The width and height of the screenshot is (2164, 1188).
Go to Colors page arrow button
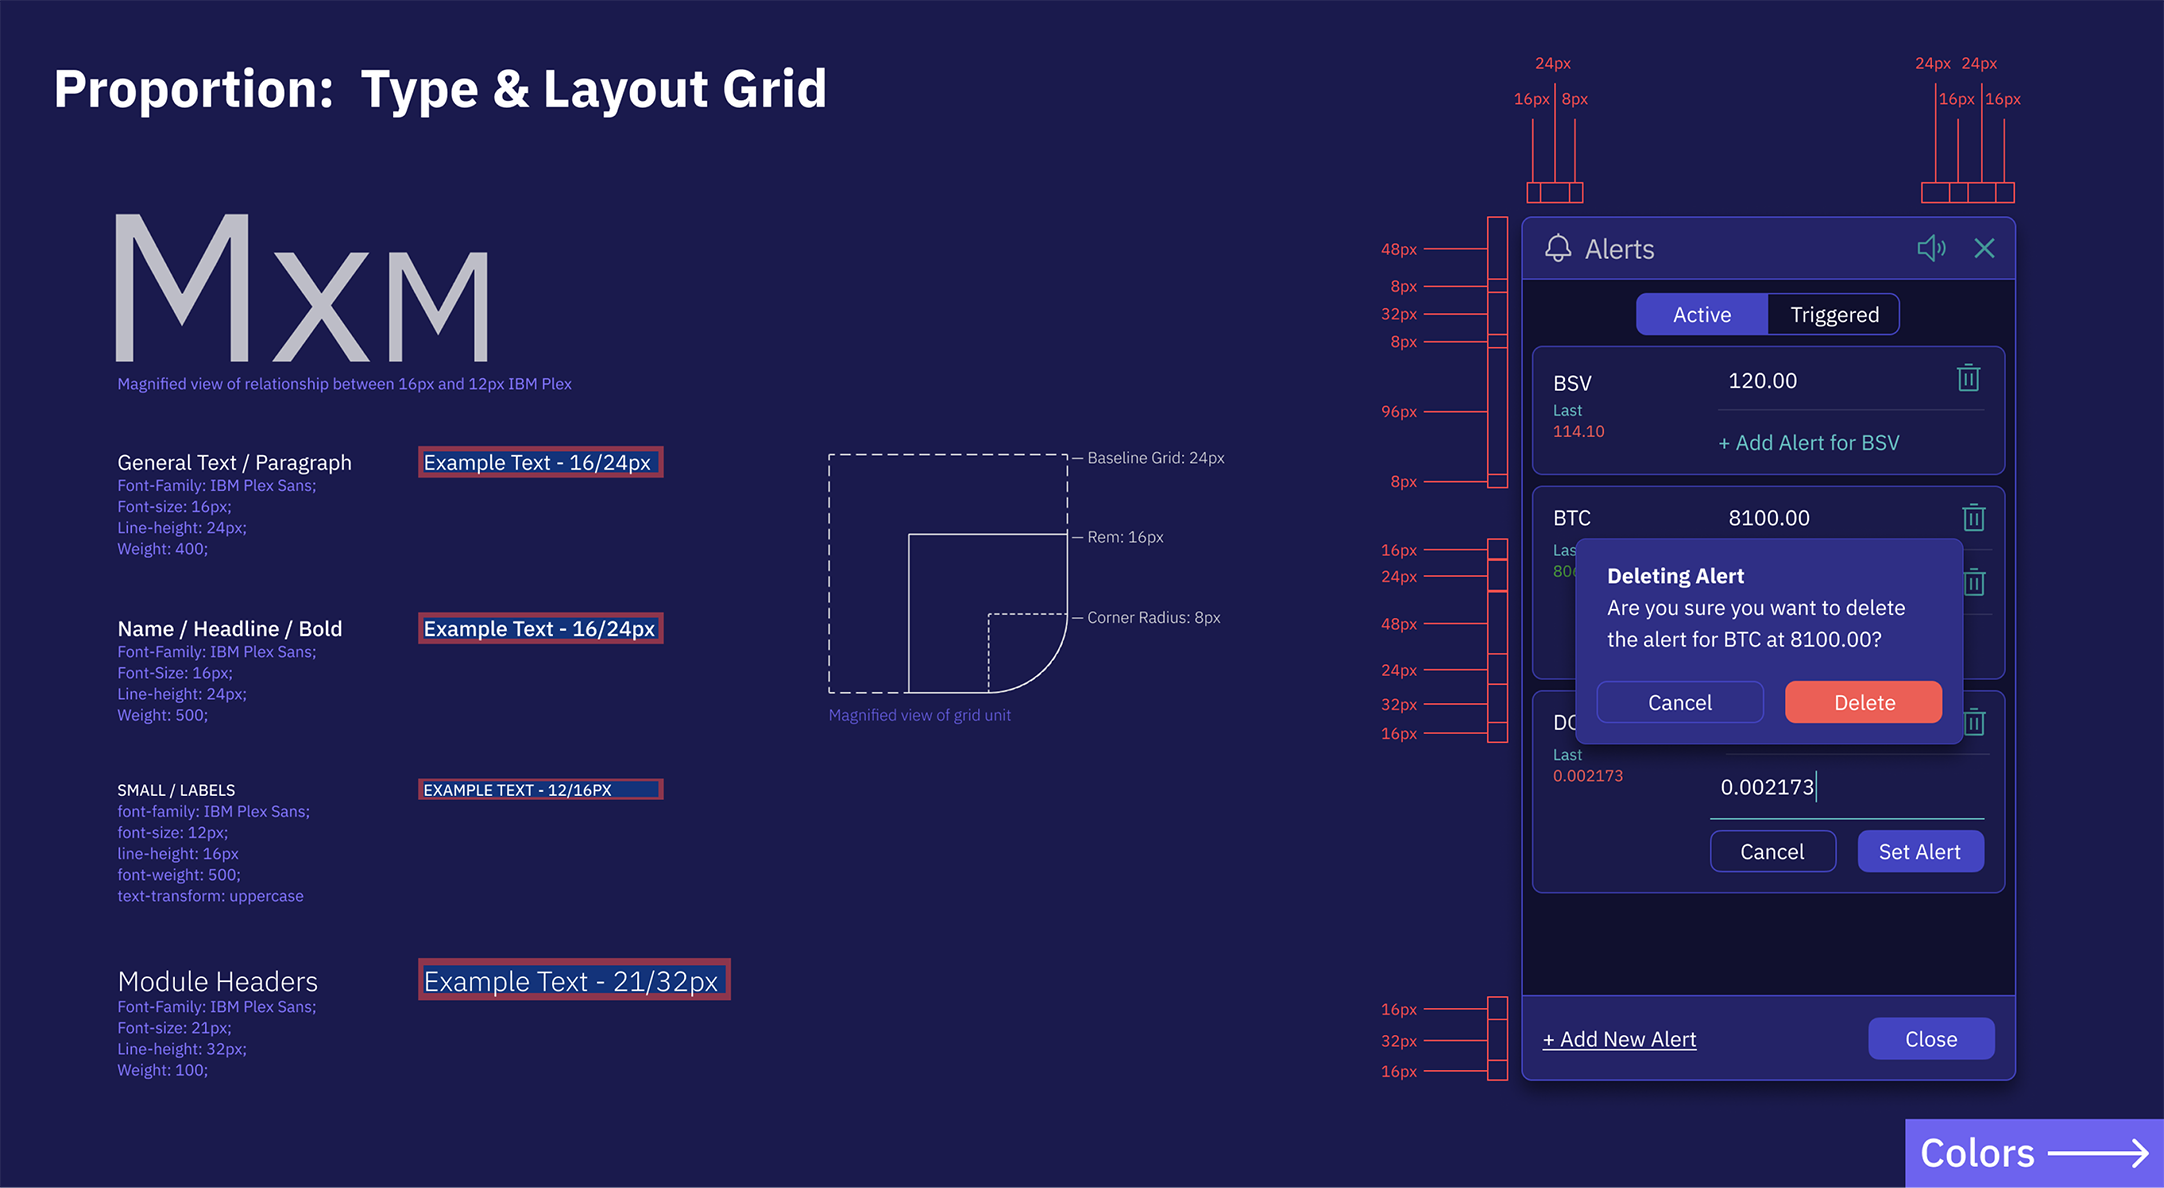click(x=2034, y=1153)
